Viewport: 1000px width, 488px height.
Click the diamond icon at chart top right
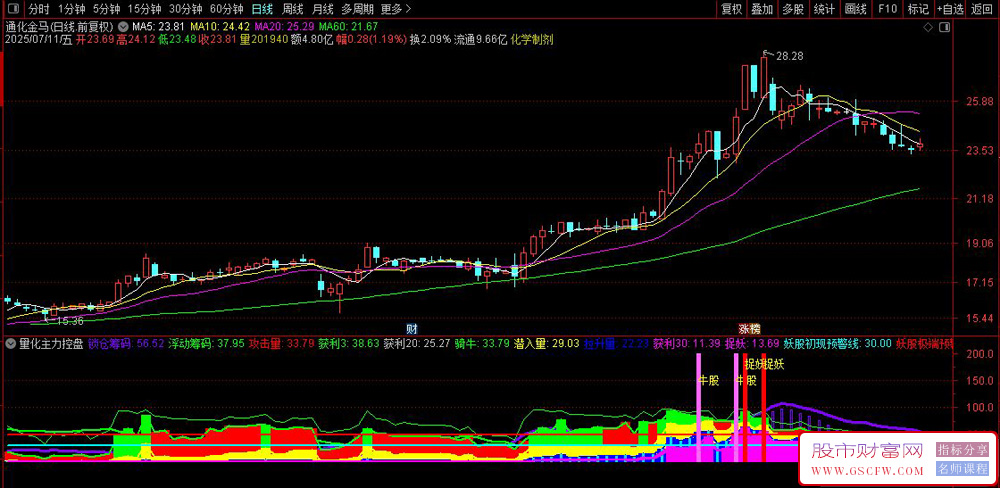[x=928, y=27]
